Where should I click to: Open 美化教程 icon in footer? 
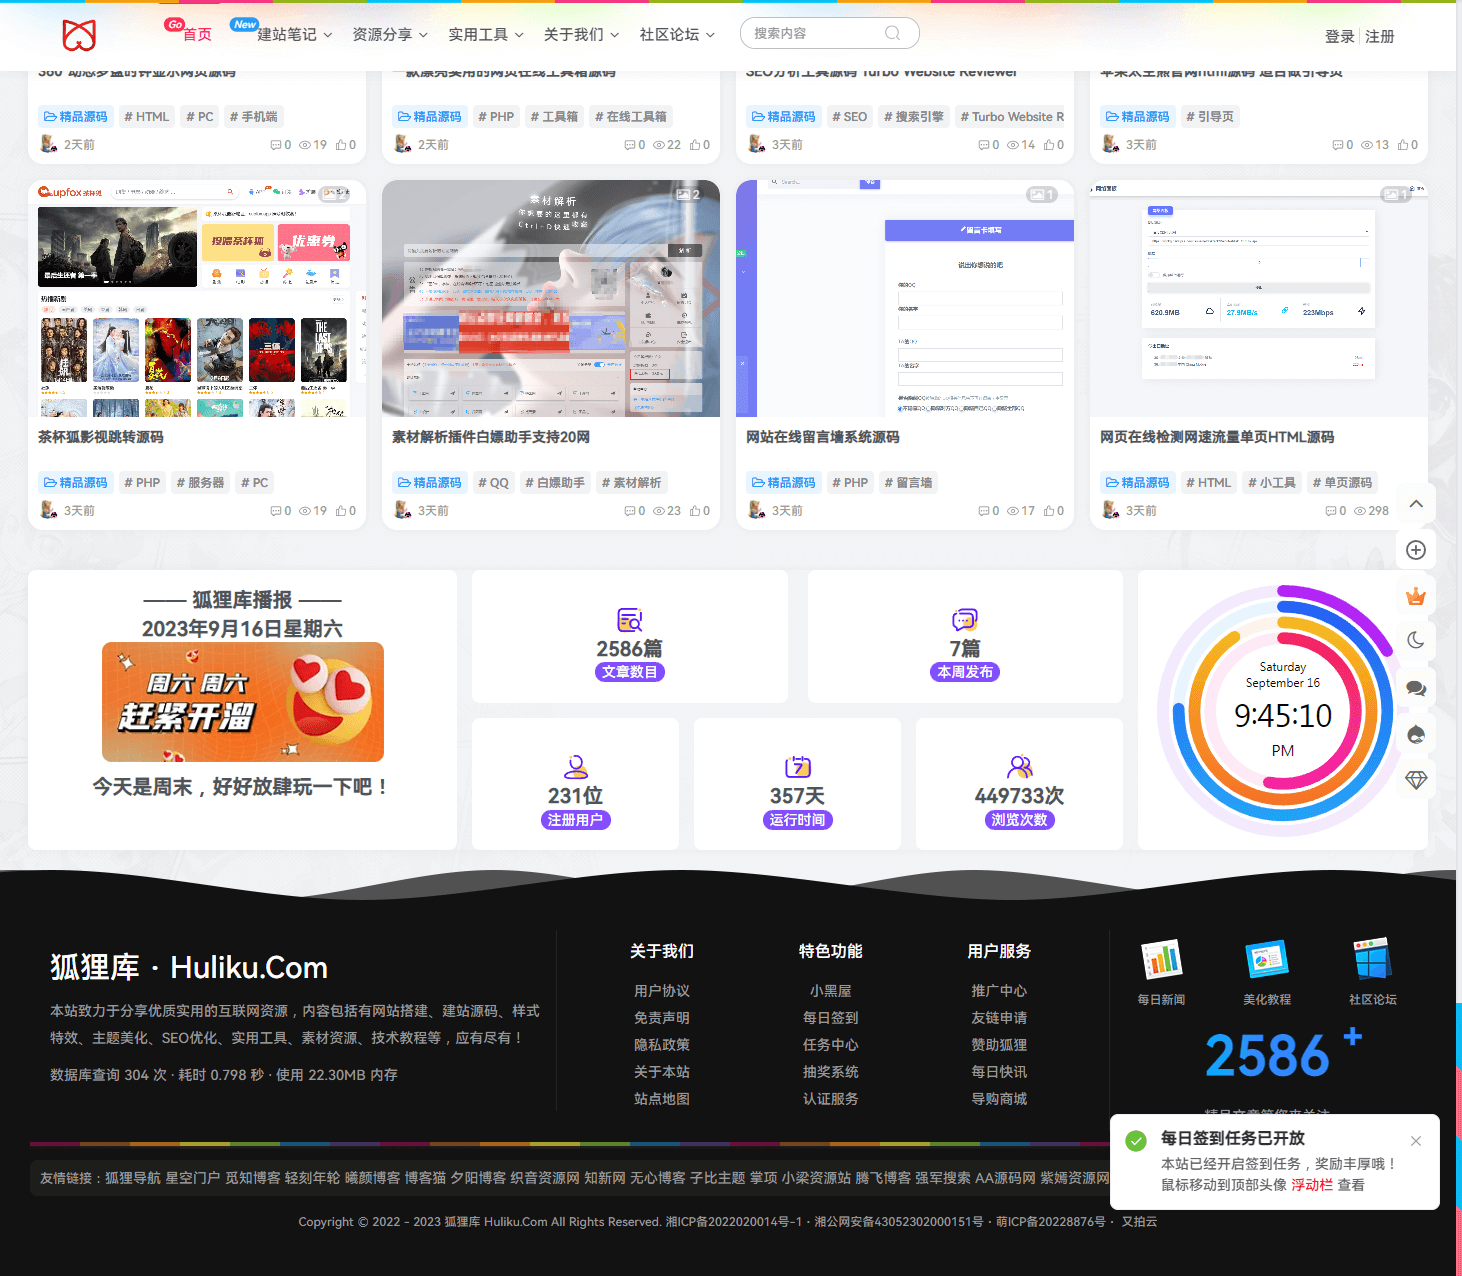point(1266,960)
